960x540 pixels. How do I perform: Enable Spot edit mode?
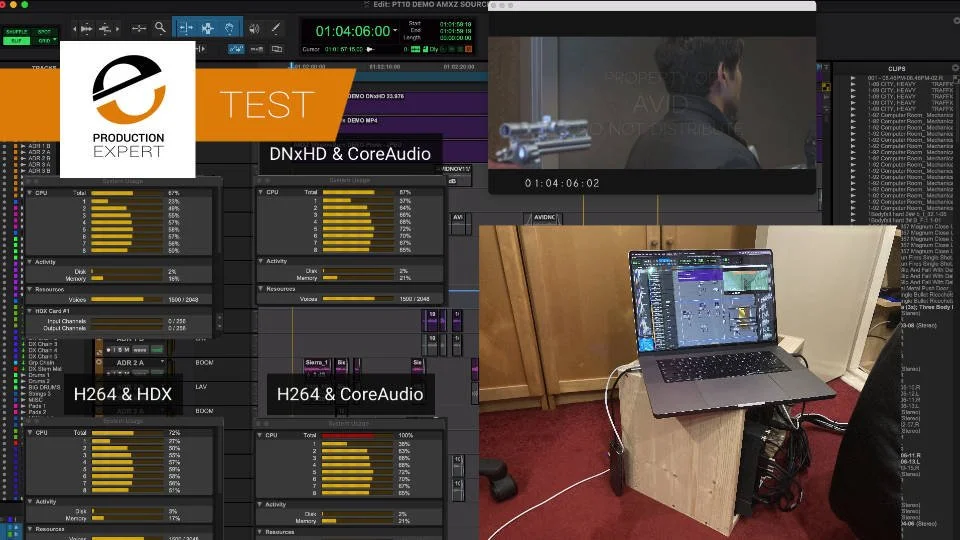pyautogui.click(x=44, y=32)
